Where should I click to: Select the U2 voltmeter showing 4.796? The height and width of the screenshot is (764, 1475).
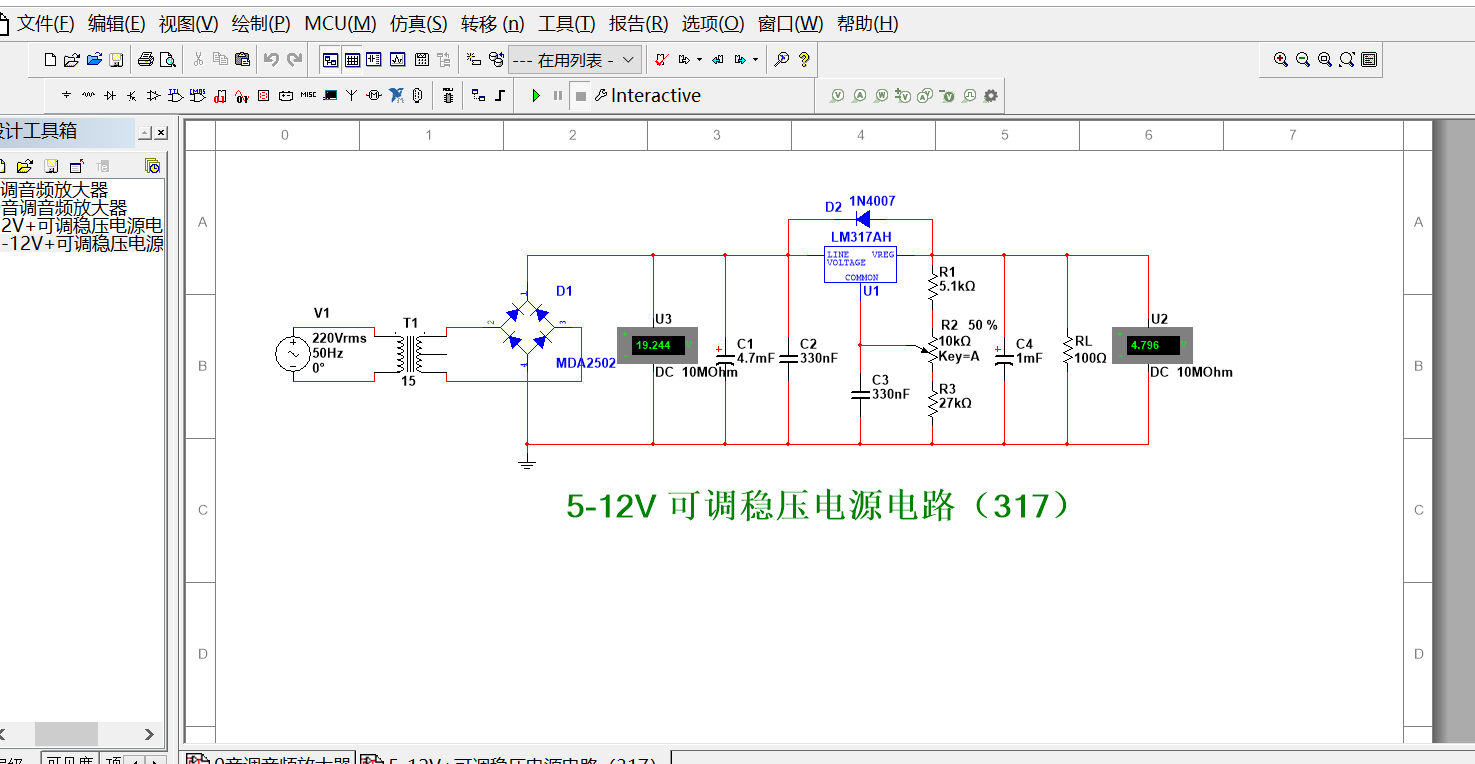point(1153,345)
